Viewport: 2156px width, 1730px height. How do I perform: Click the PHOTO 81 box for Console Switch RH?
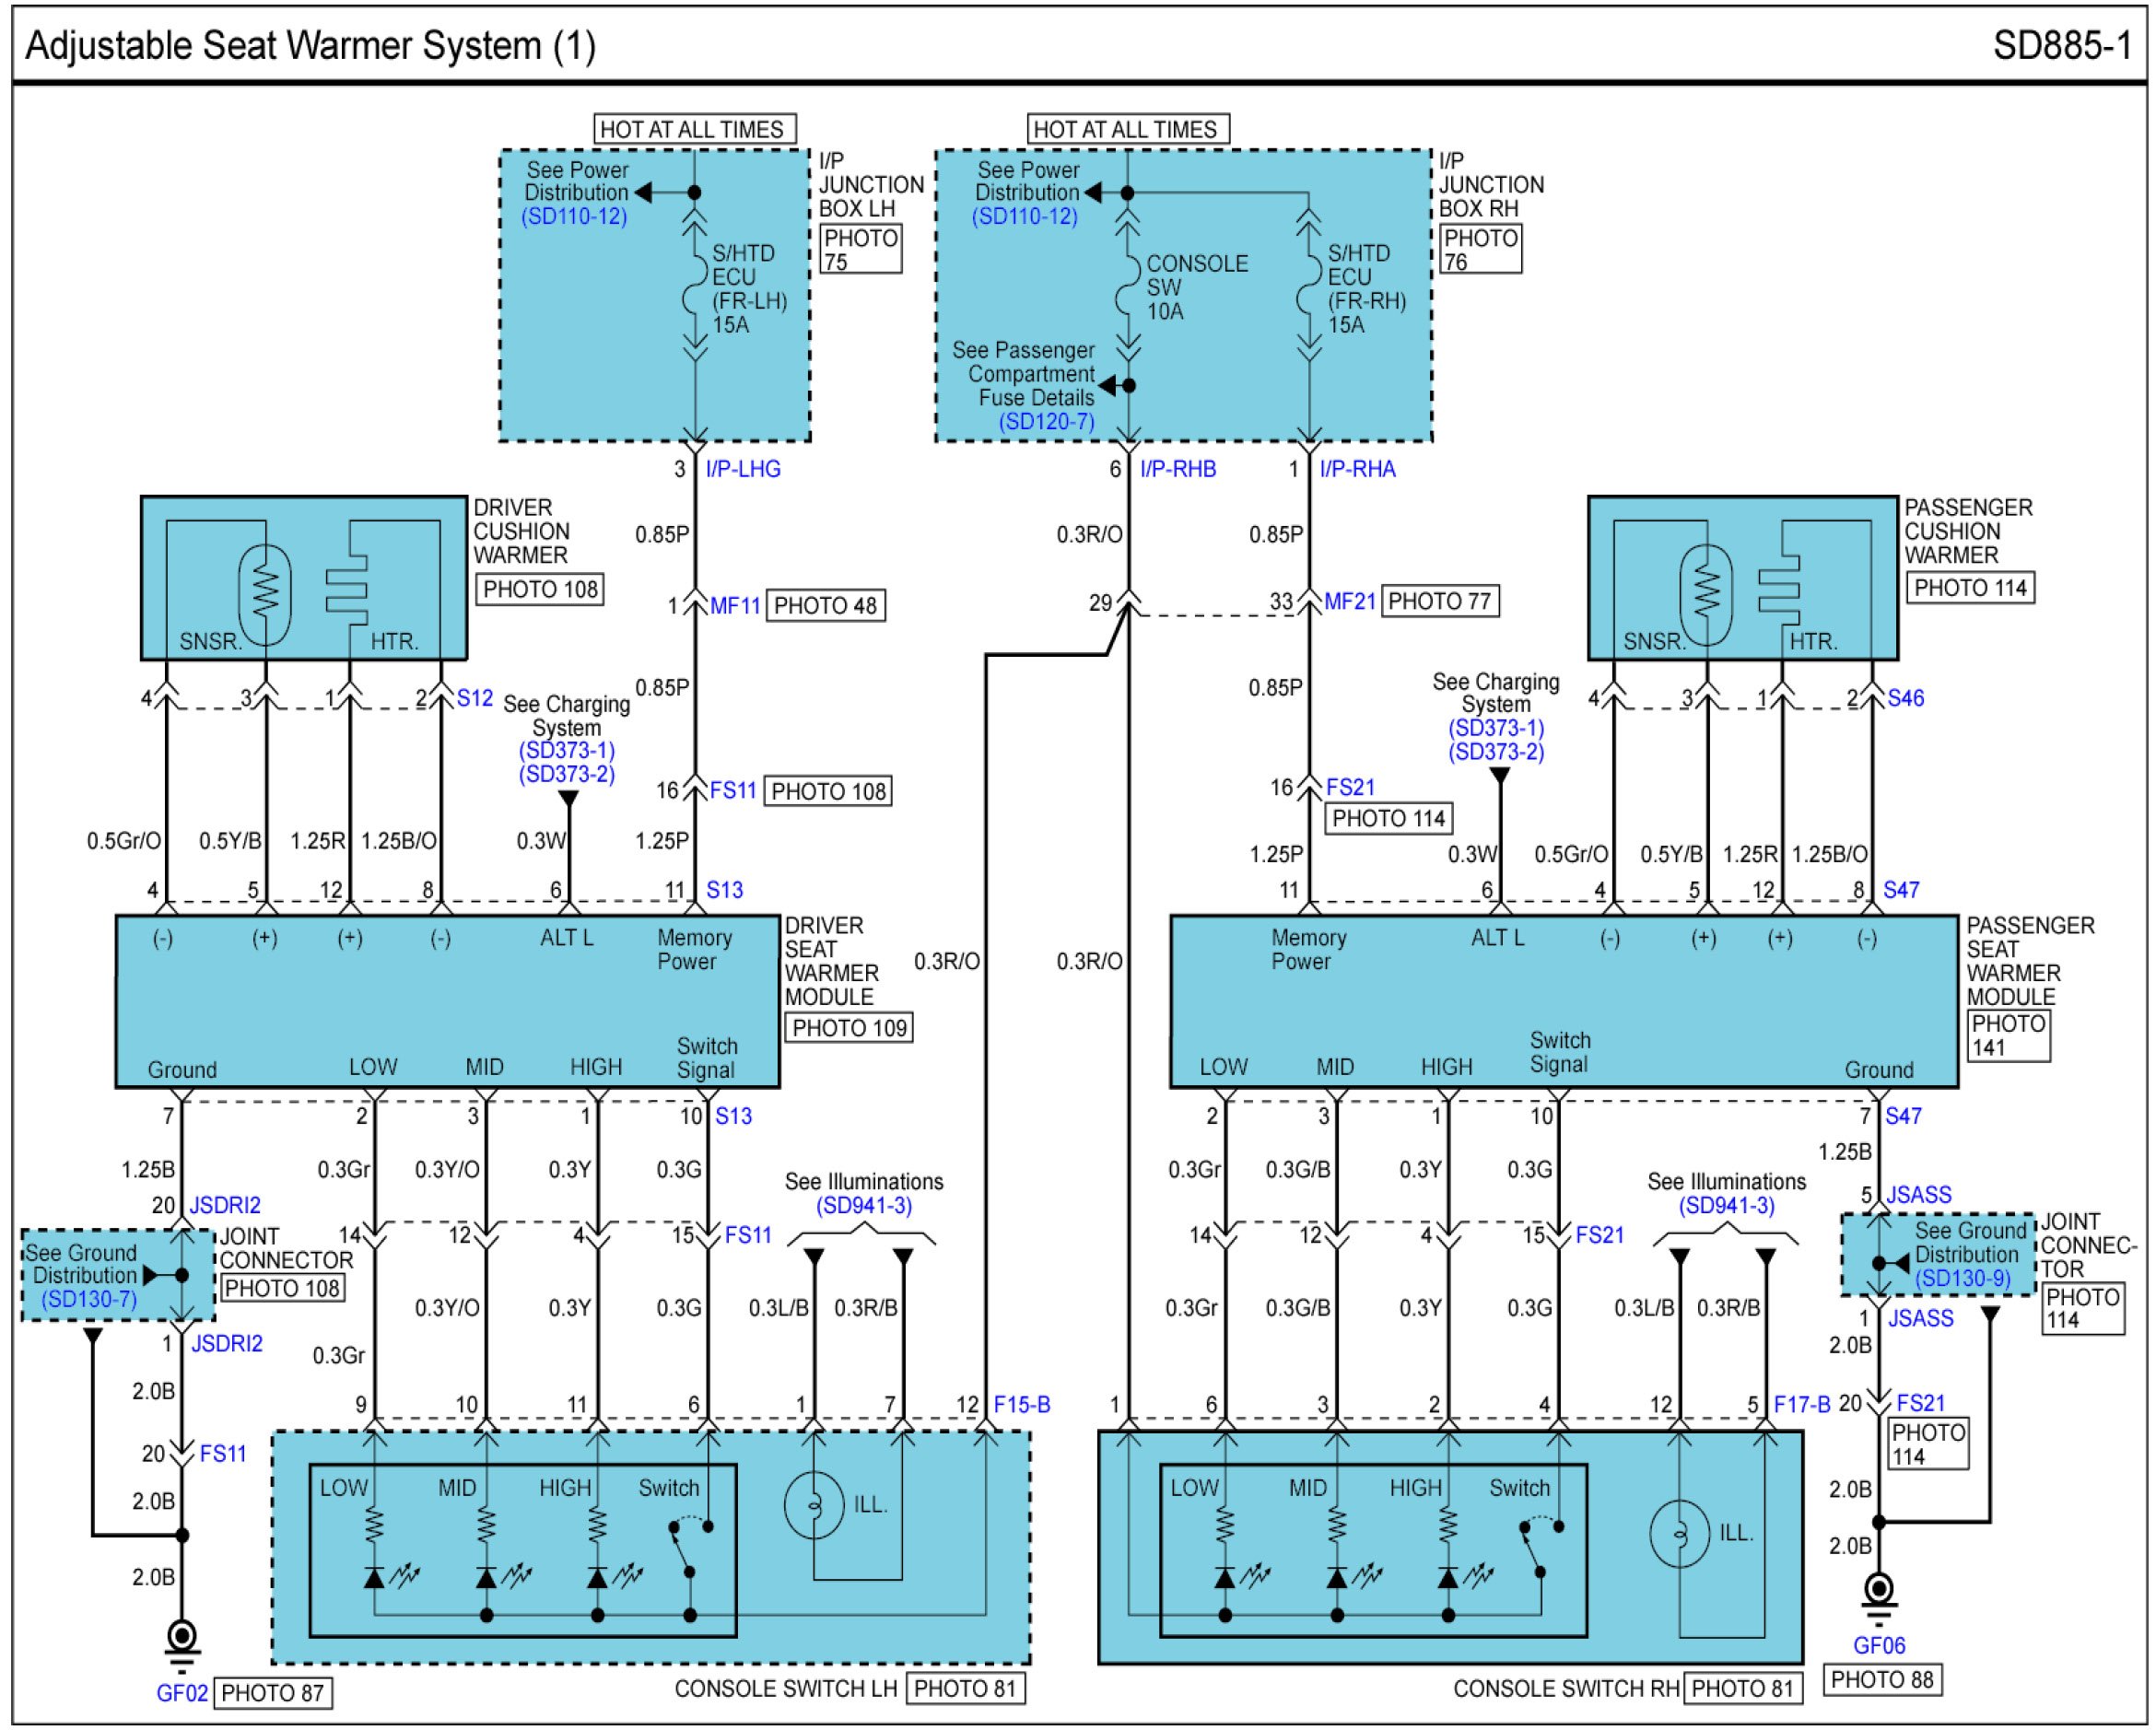tap(1742, 1688)
